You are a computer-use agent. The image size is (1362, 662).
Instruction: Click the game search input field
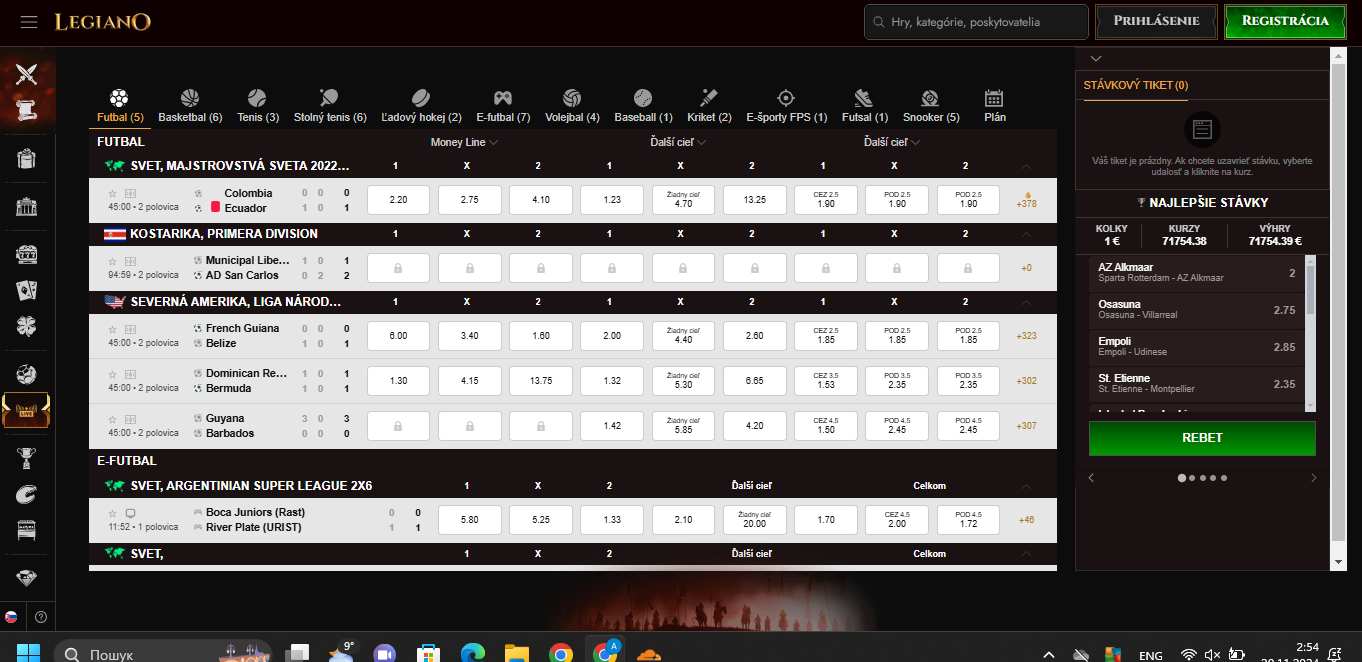975,21
